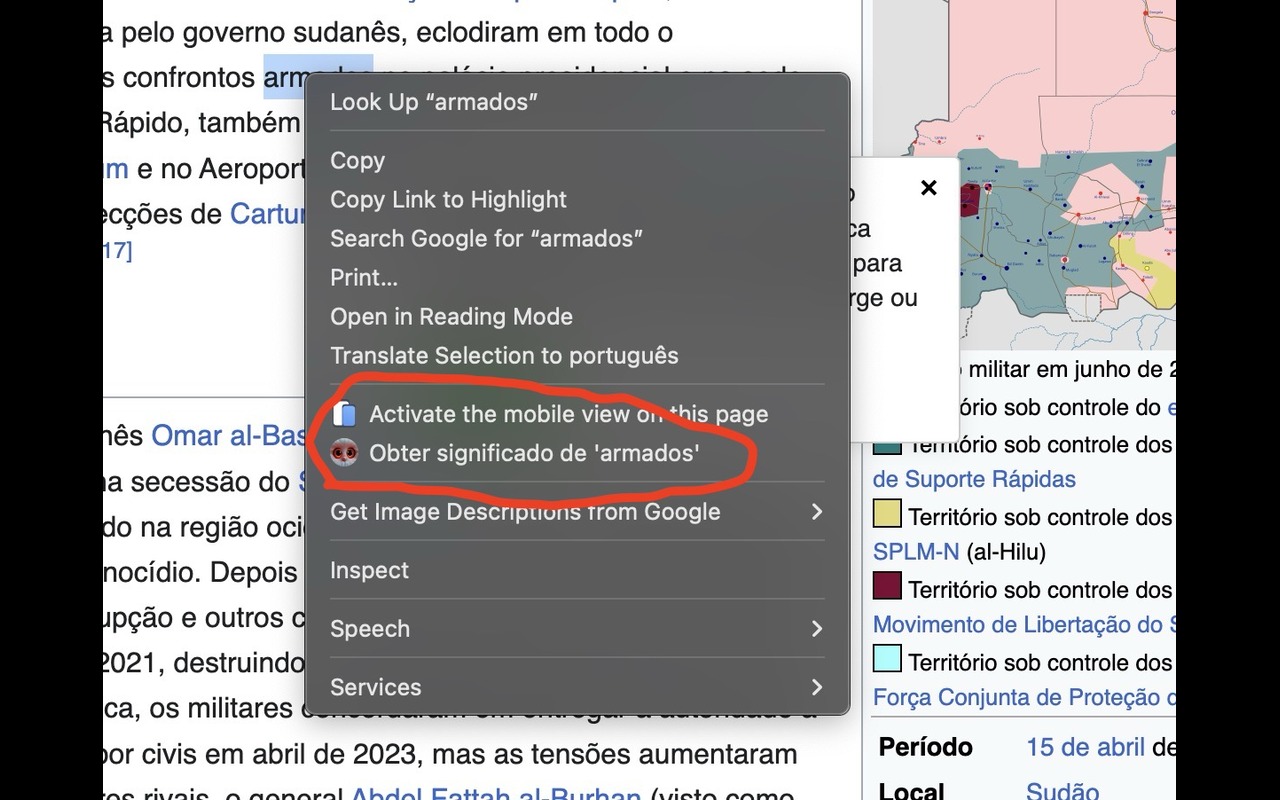Click the mobile view clipboard icon

pyautogui.click(x=343, y=413)
